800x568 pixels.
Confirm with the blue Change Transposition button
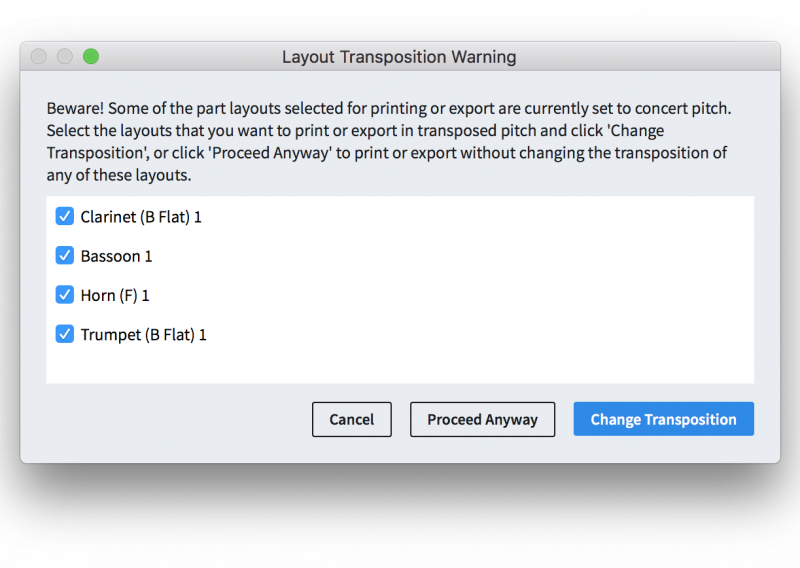(663, 419)
